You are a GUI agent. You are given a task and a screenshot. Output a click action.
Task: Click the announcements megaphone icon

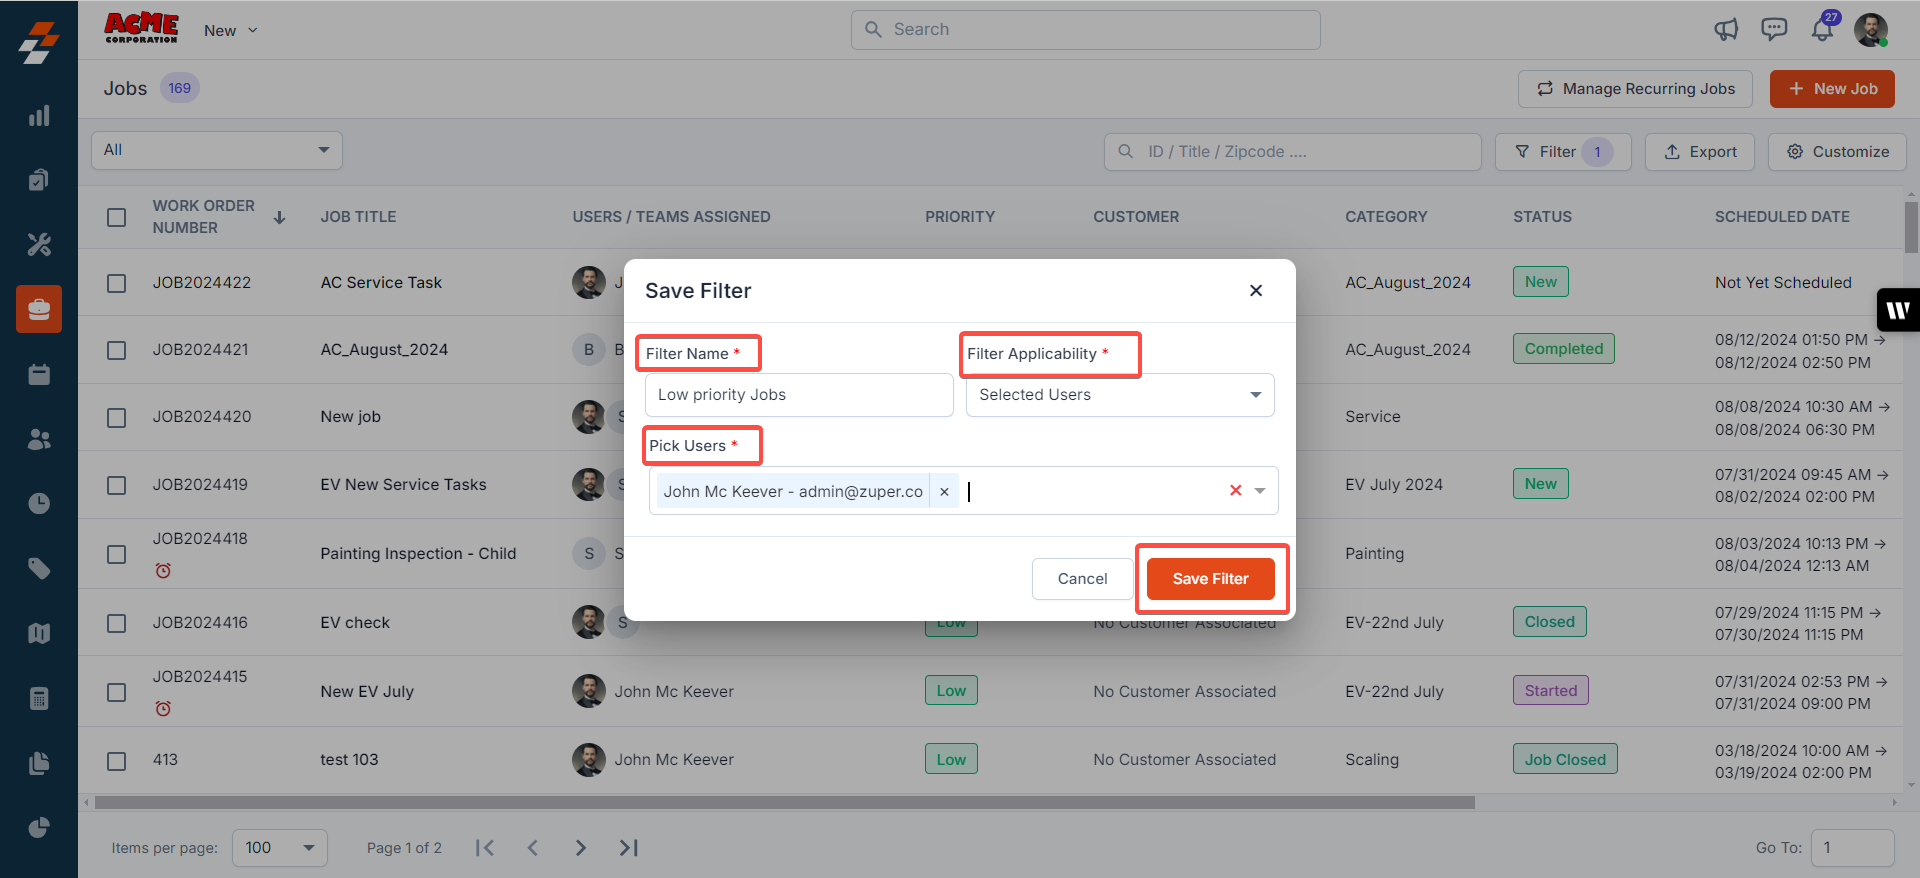tap(1726, 30)
